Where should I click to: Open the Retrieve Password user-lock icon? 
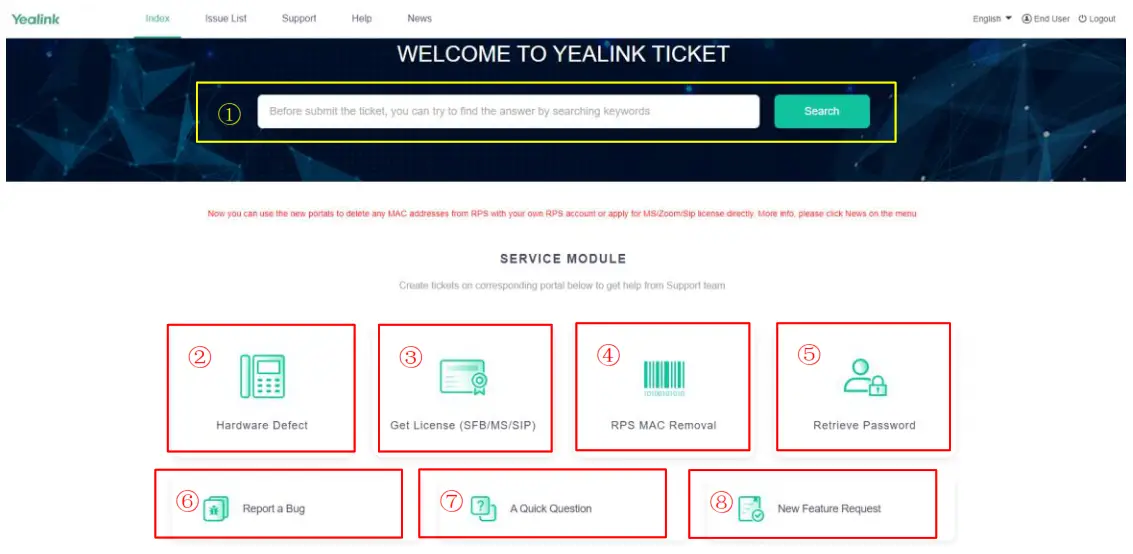tap(865, 377)
